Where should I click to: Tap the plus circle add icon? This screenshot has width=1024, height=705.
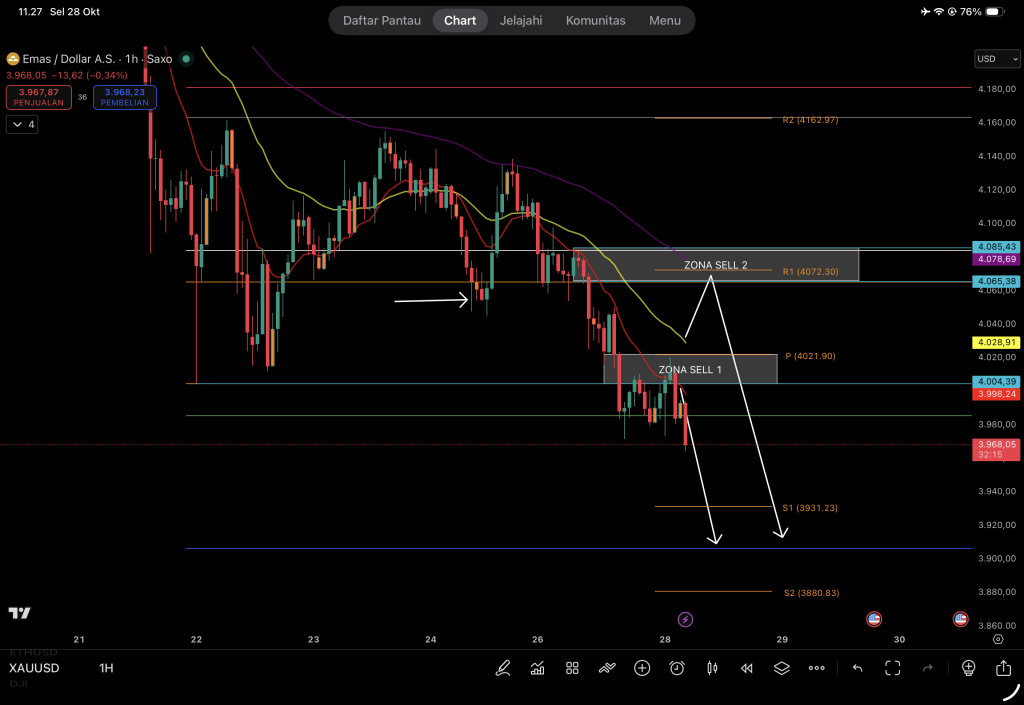coord(642,668)
